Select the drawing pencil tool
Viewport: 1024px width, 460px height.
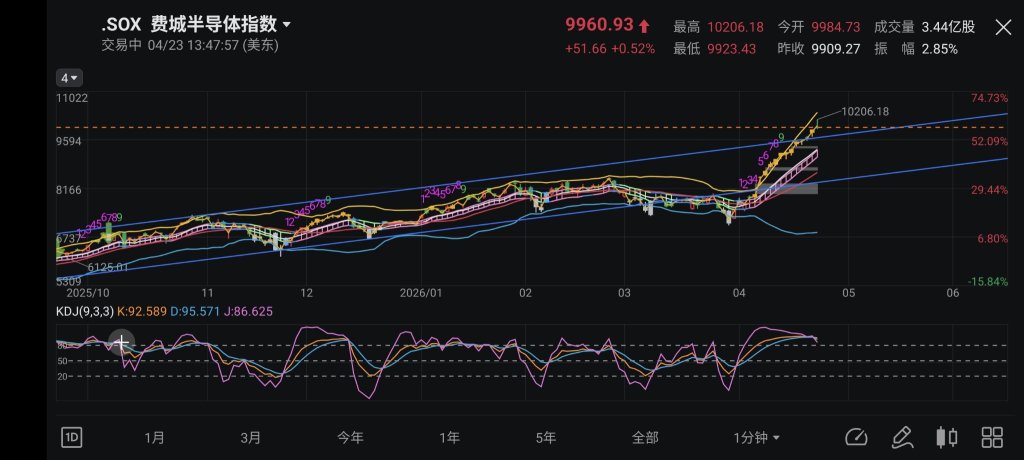coord(902,437)
